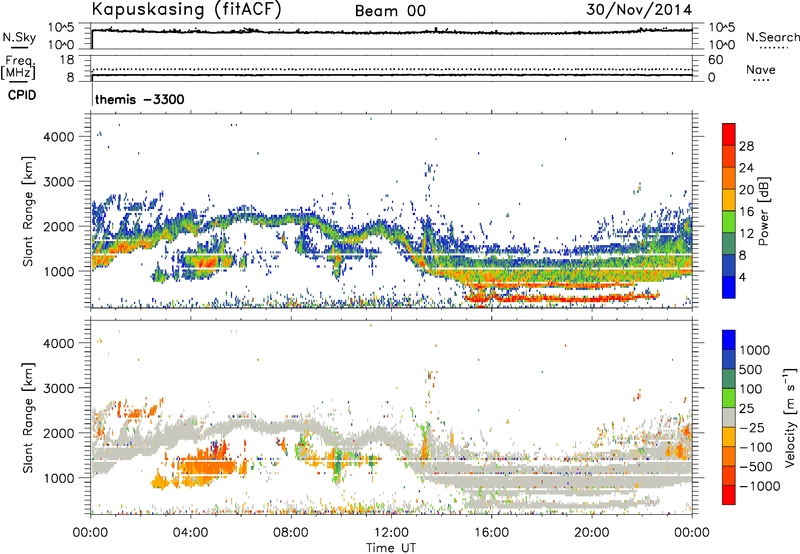Click the 'Velocity [m s-1]' color bar title
This screenshot has height=554, width=800.
tap(790, 418)
